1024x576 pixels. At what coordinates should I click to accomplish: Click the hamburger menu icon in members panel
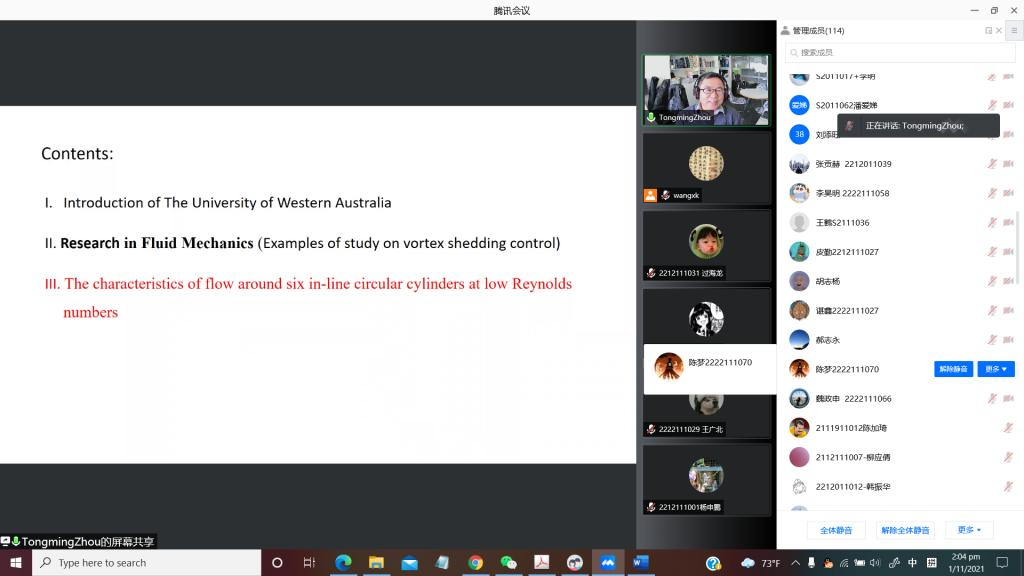click(x=1013, y=30)
